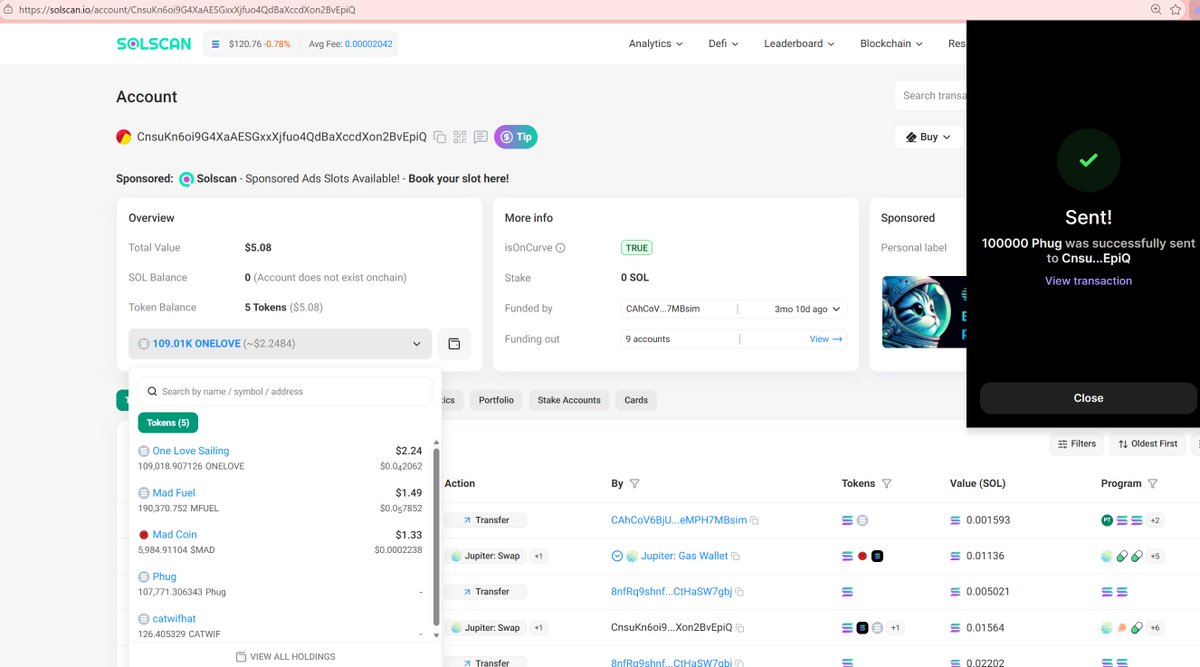Click the Mad Coin red token icon
The height and width of the screenshot is (667, 1200).
[144, 535]
